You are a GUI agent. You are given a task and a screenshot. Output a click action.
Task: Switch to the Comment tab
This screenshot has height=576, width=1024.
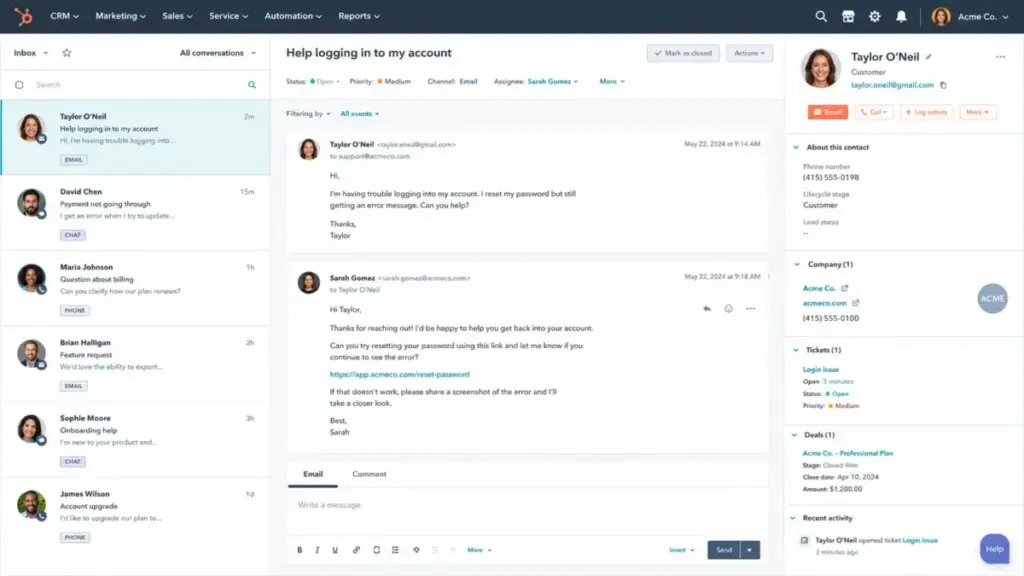pyautogui.click(x=369, y=474)
